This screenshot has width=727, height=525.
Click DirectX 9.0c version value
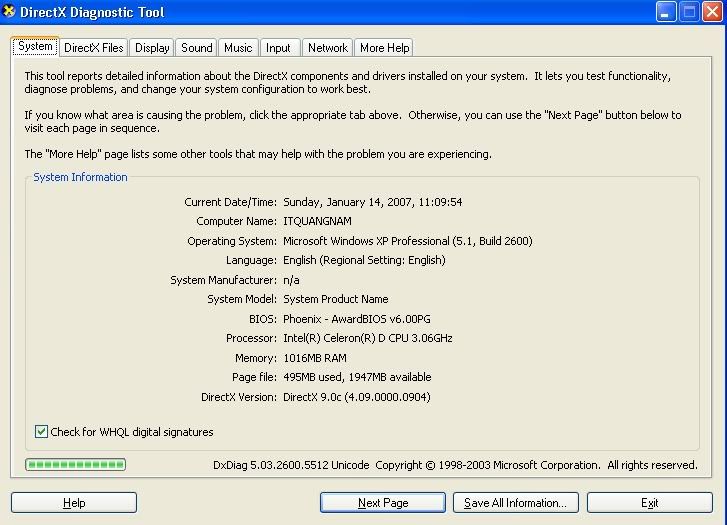tap(357, 397)
